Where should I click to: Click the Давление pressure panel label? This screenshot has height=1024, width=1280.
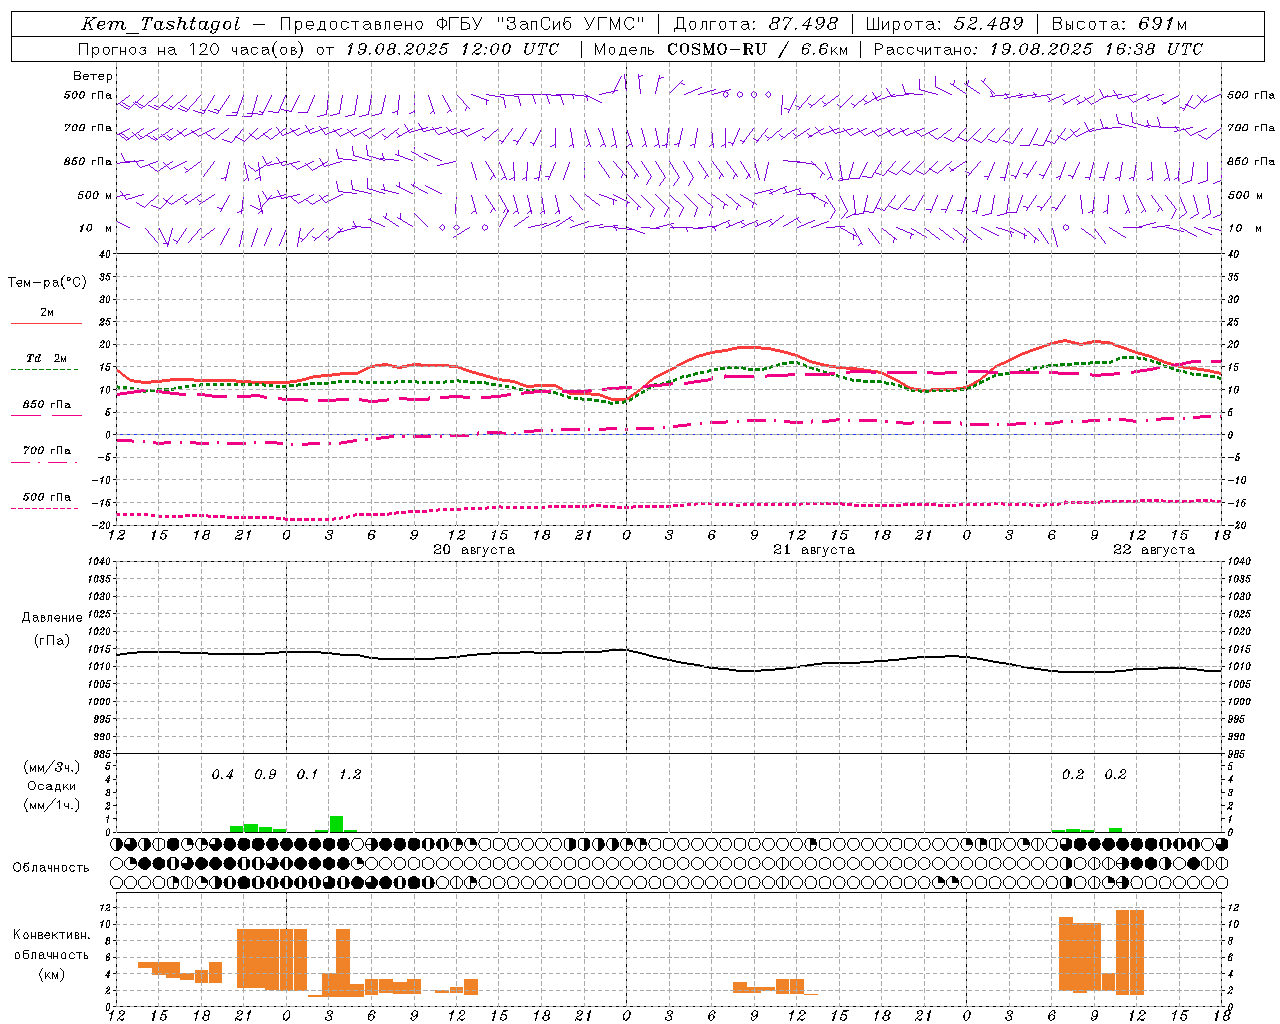click(52, 618)
